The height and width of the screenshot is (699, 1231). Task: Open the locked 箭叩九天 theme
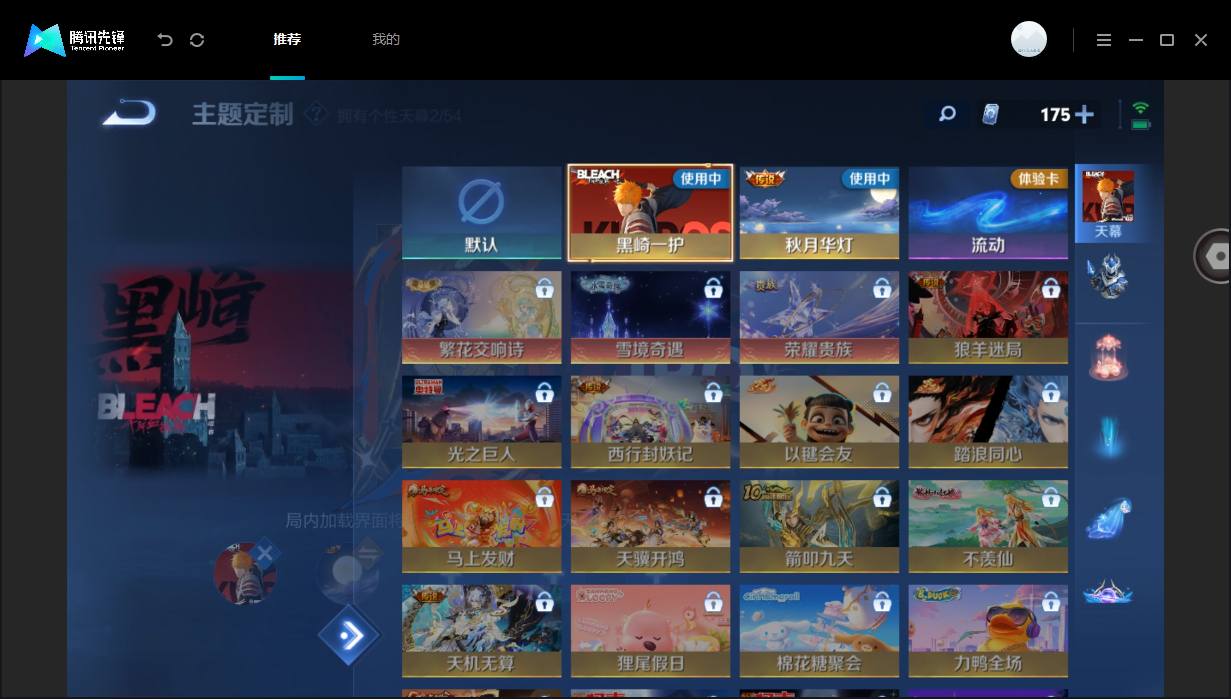(x=819, y=527)
